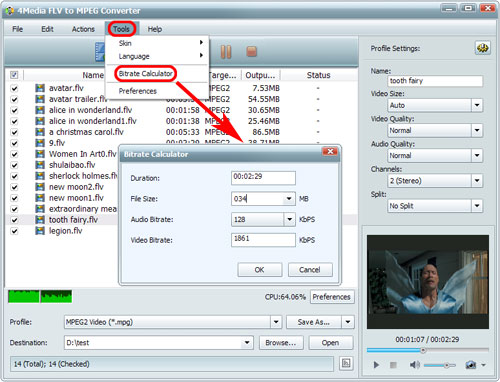Open the Destination path dropdown
The width and height of the screenshot is (500, 382).
tap(247, 343)
